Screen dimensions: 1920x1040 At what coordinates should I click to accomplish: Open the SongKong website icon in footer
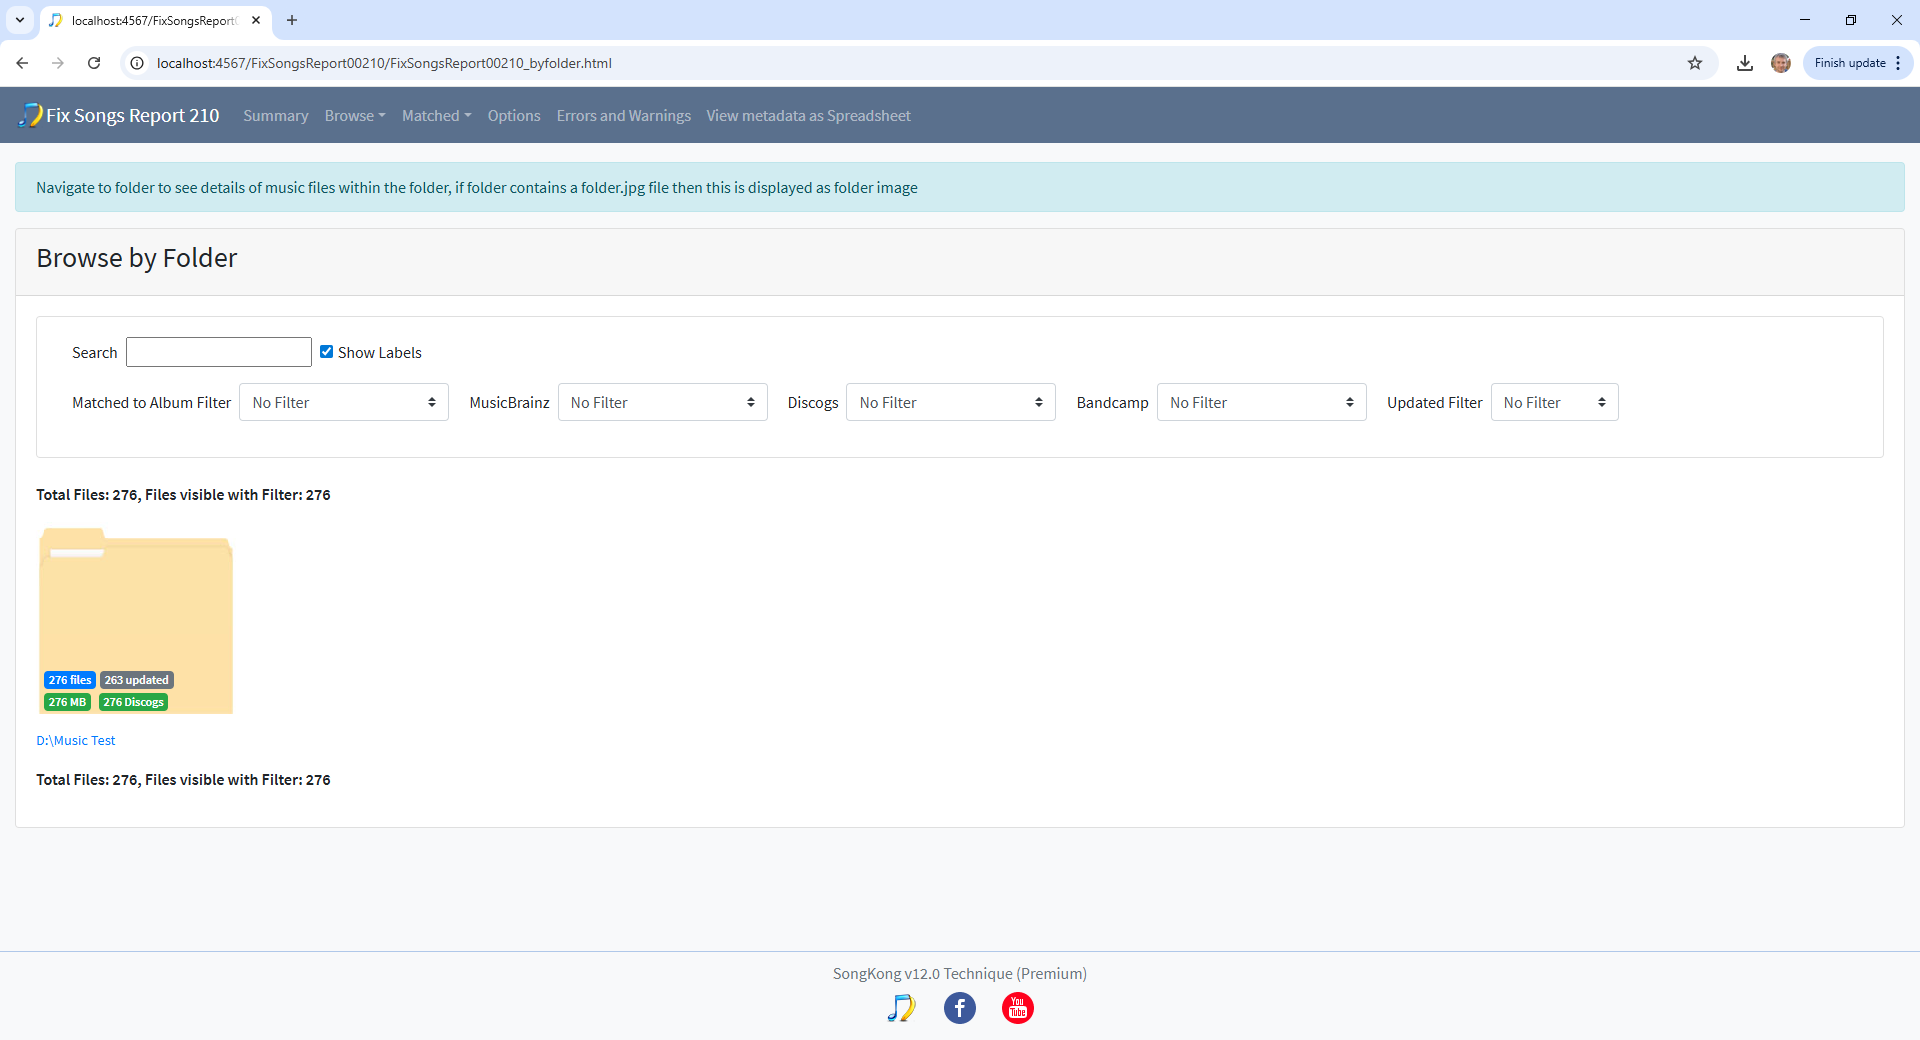[901, 1008]
